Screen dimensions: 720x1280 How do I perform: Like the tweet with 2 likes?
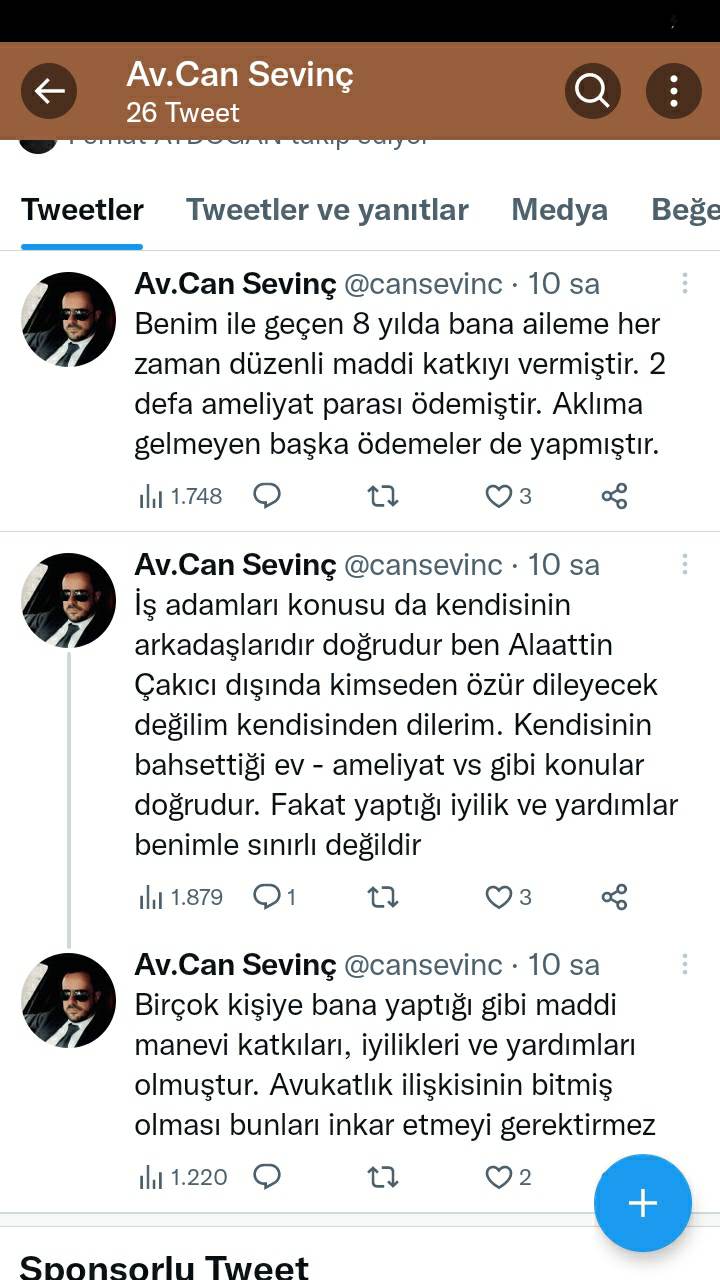[x=497, y=1177]
